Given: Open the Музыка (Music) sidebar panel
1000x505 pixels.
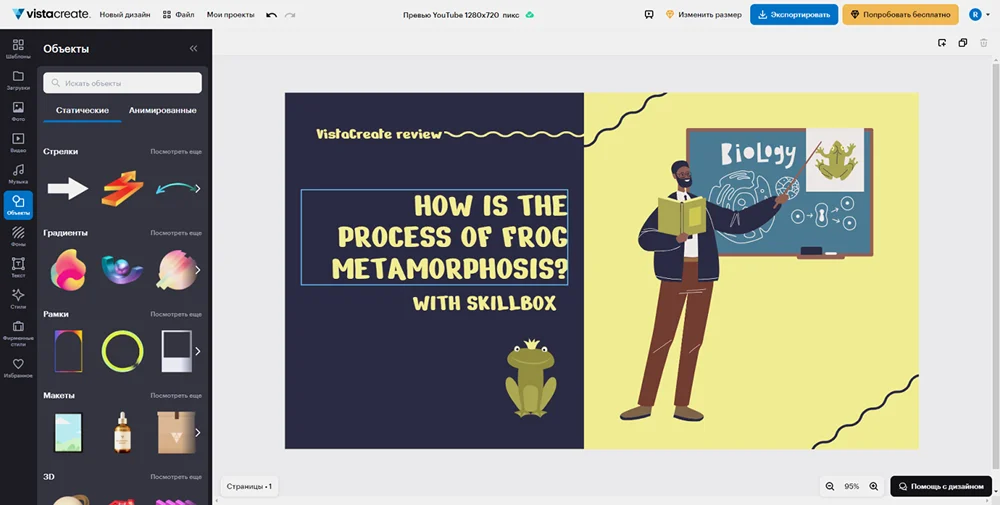Looking at the screenshot, I should [18, 173].
